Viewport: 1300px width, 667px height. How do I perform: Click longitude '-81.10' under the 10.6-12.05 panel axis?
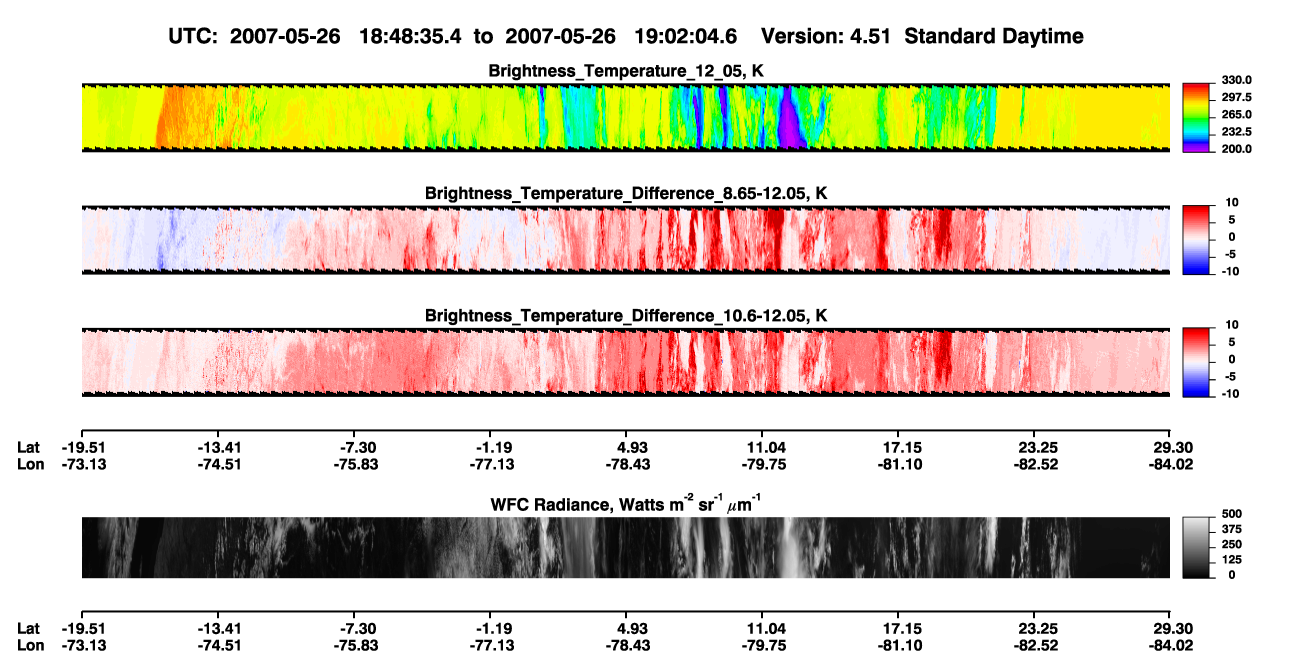[x=899, y=464]
